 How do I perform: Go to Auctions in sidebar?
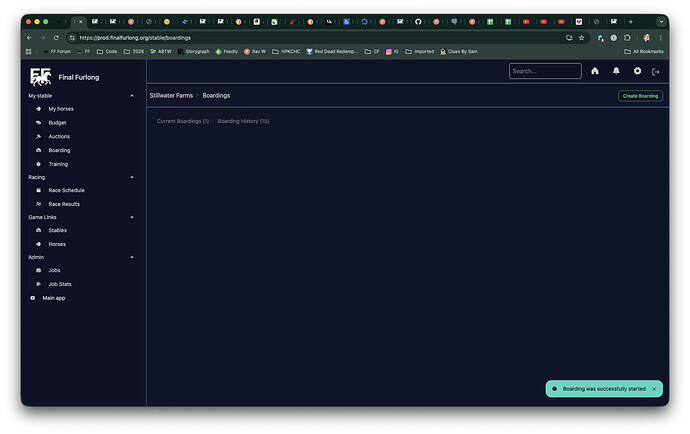click(59, 136)
